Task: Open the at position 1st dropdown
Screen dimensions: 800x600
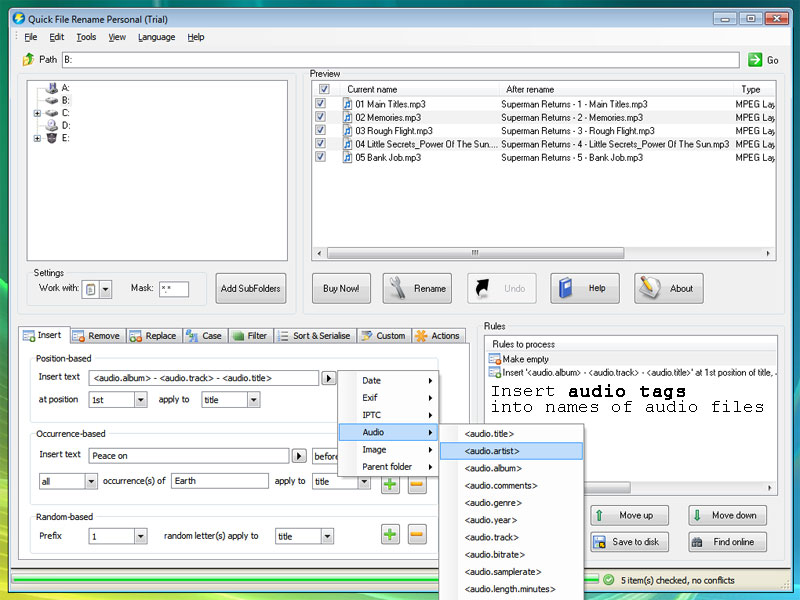Action: coord(139,400)
